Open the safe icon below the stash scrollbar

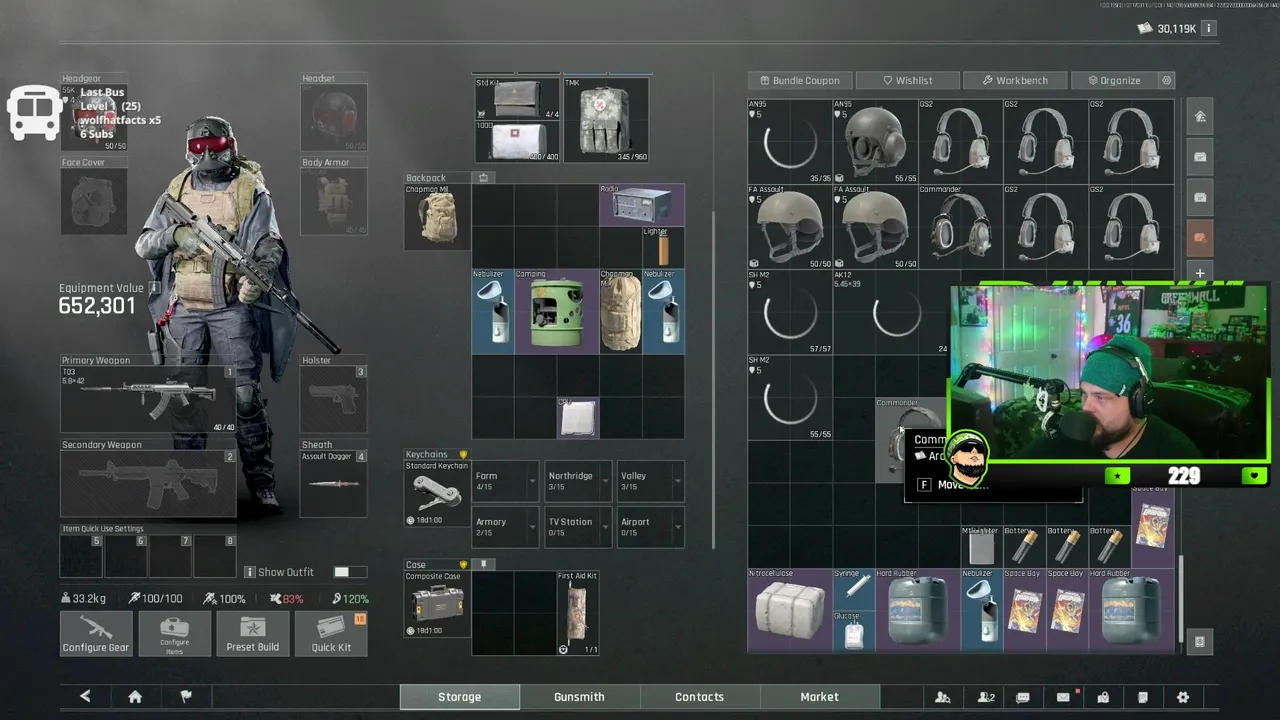[1200, 642]
